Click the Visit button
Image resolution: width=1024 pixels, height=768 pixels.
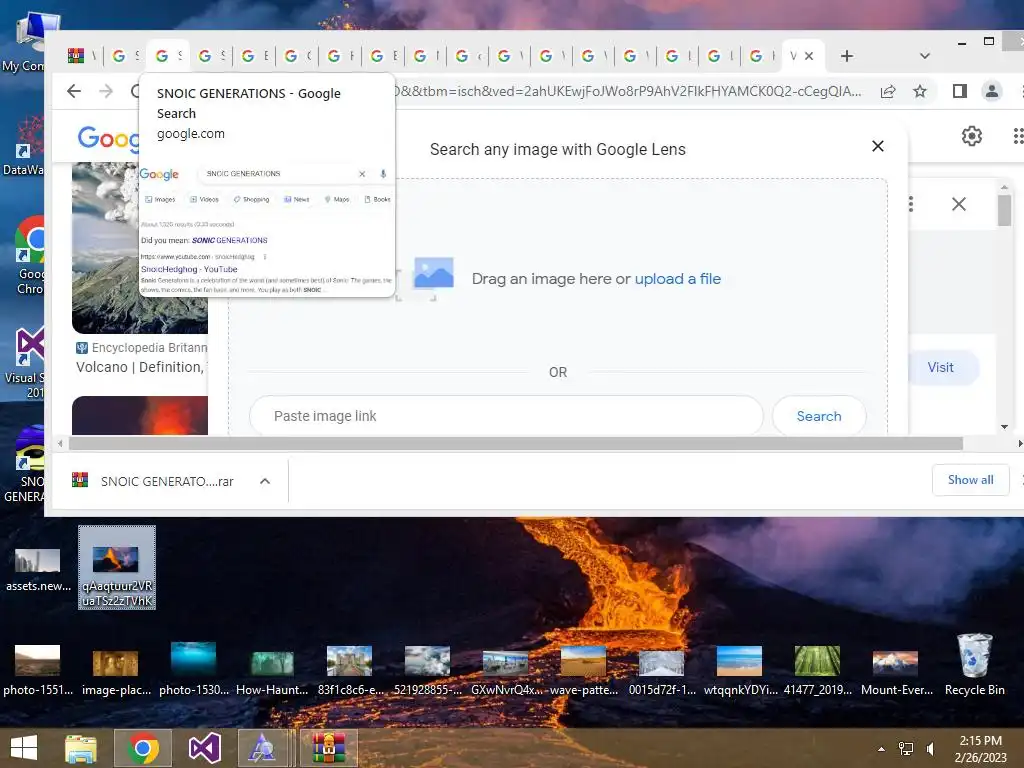[x=940, y=367]
